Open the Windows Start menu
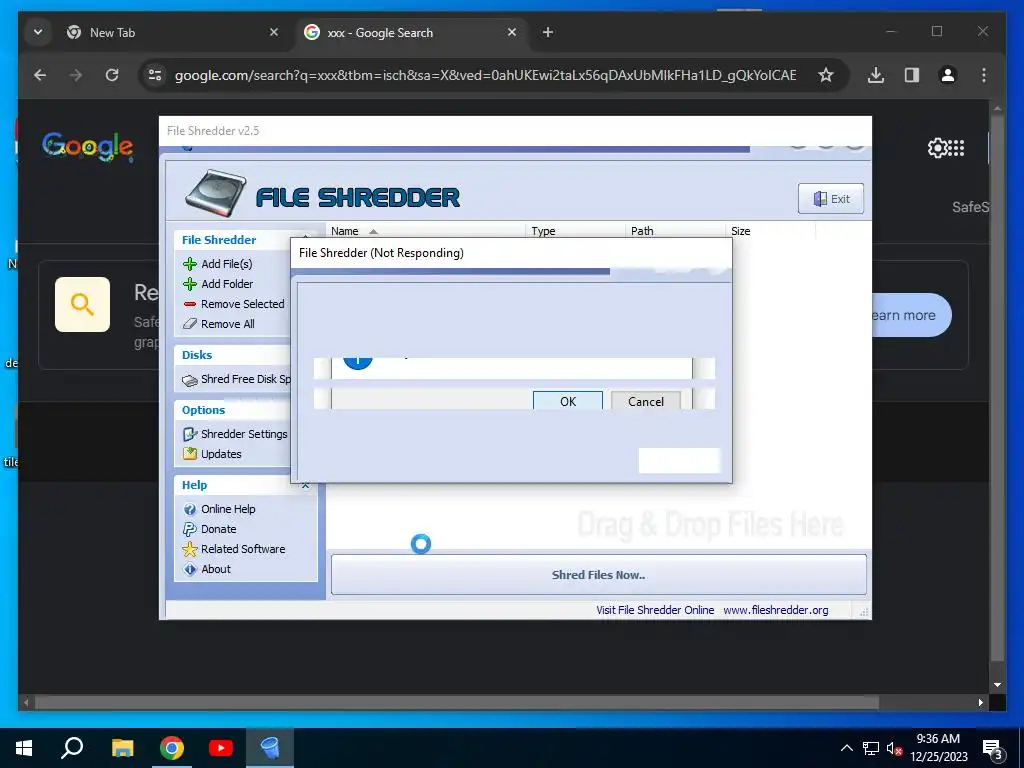Image resolution: width=1024 pixels, height=768 pixels. [24, 748]
